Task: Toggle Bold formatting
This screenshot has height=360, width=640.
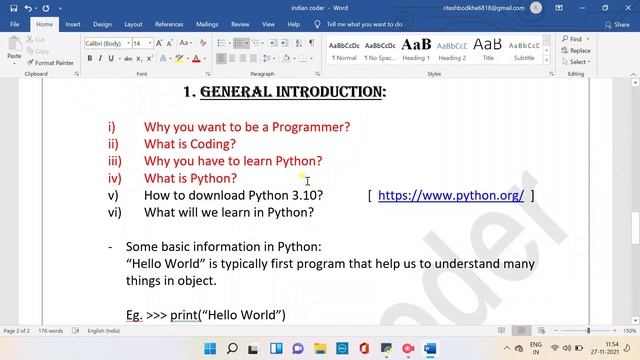Action: pos(90,58)
